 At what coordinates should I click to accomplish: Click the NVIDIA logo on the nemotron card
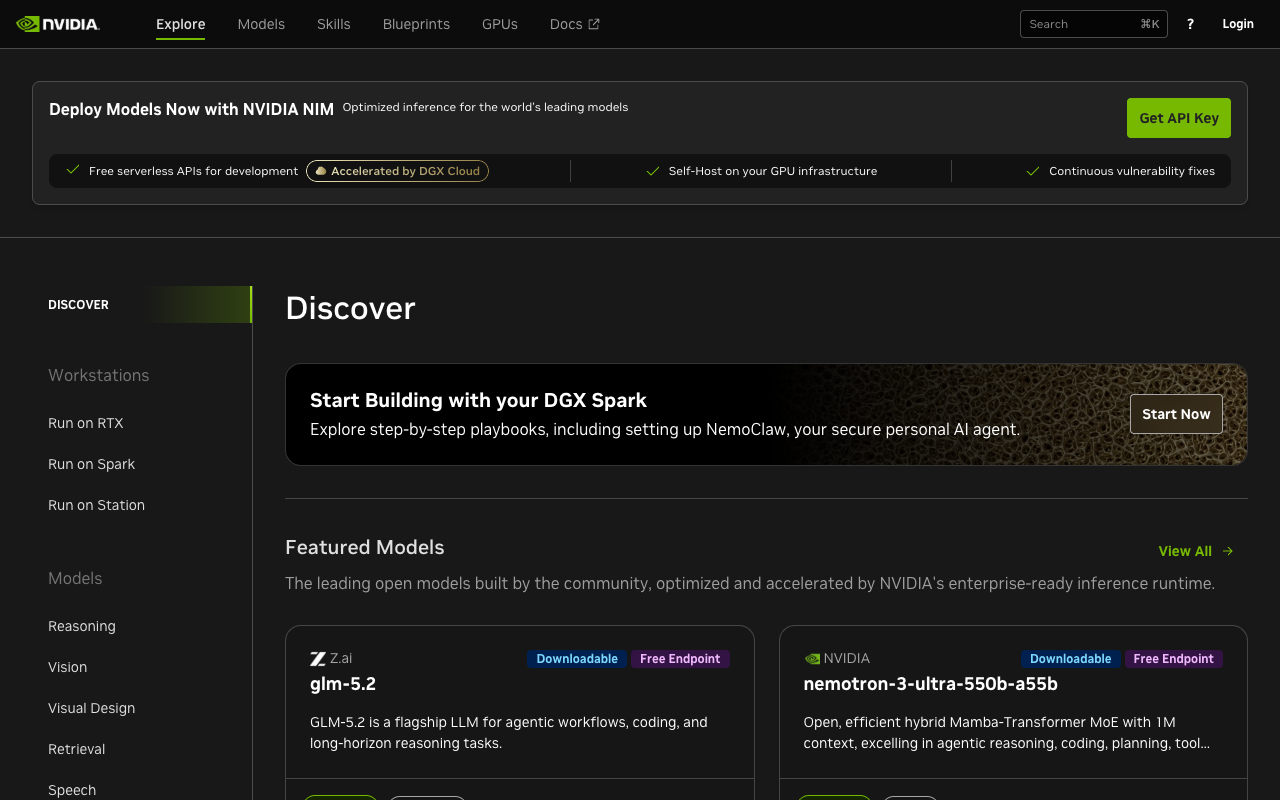812,659
